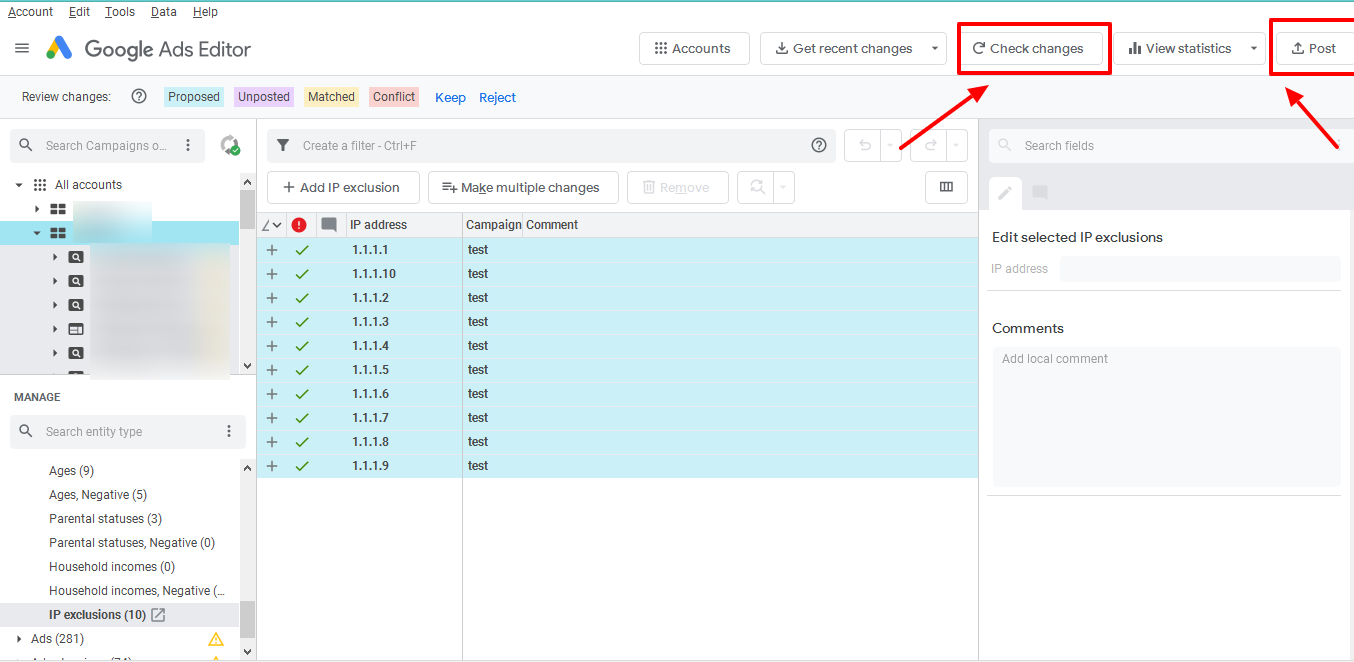Open the filter help question icon

tap(819, 146)
